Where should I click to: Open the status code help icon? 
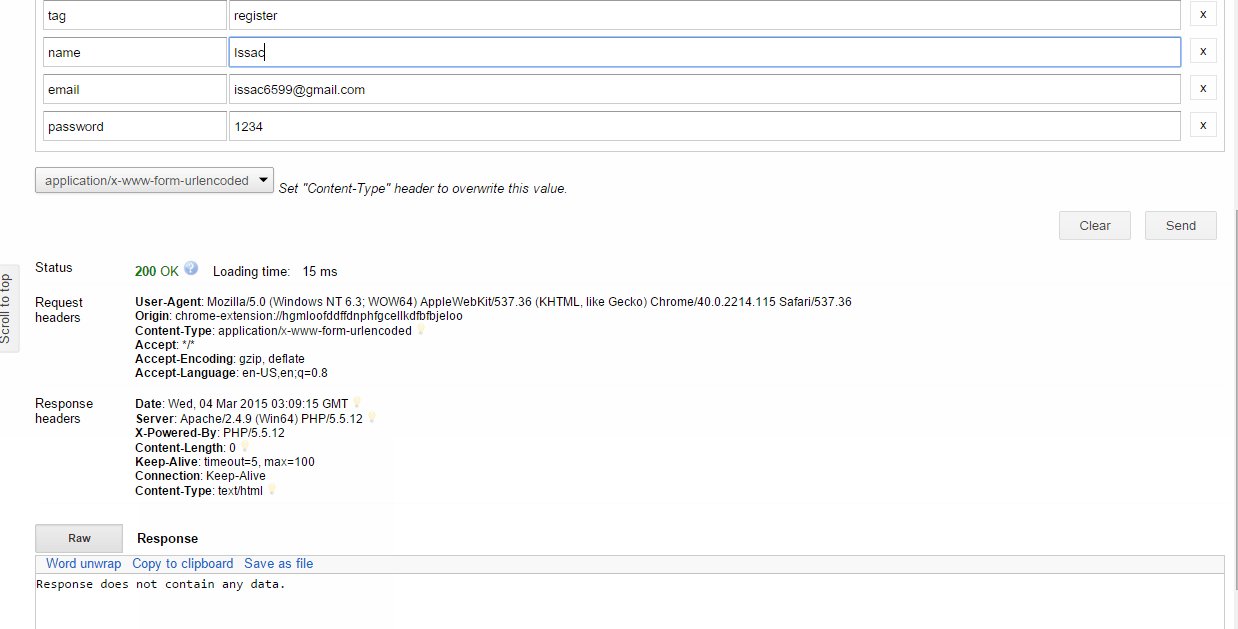click(x=191, y=268)
